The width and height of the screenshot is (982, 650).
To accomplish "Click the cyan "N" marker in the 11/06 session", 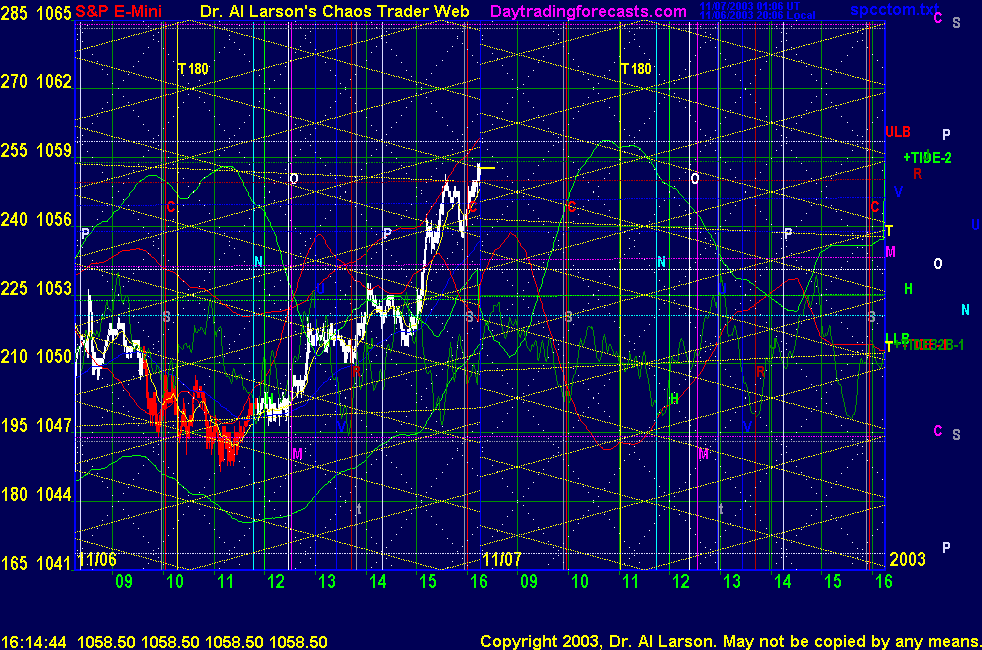I will click(x=258, y=262).
